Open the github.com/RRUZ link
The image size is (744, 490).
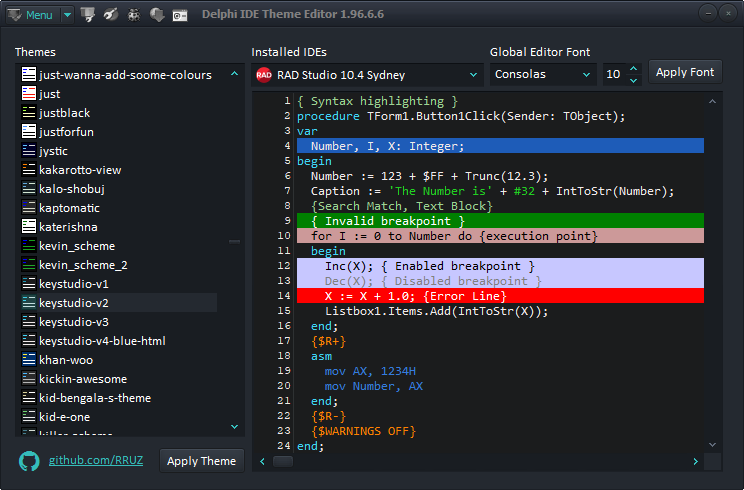(96, 460)
